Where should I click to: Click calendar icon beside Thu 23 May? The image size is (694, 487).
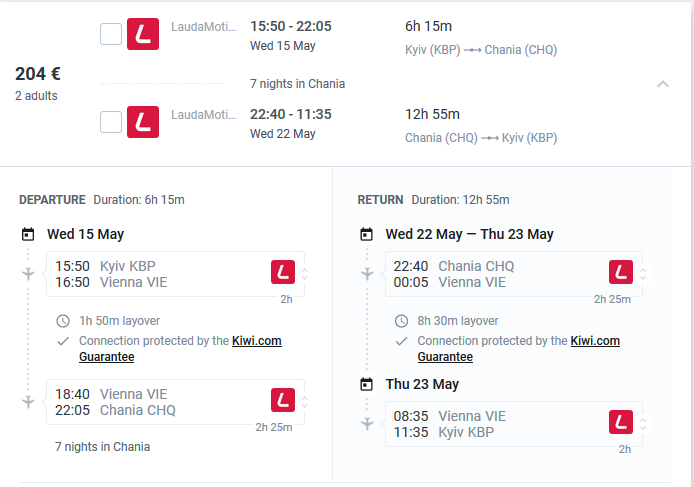click(367, 385)
